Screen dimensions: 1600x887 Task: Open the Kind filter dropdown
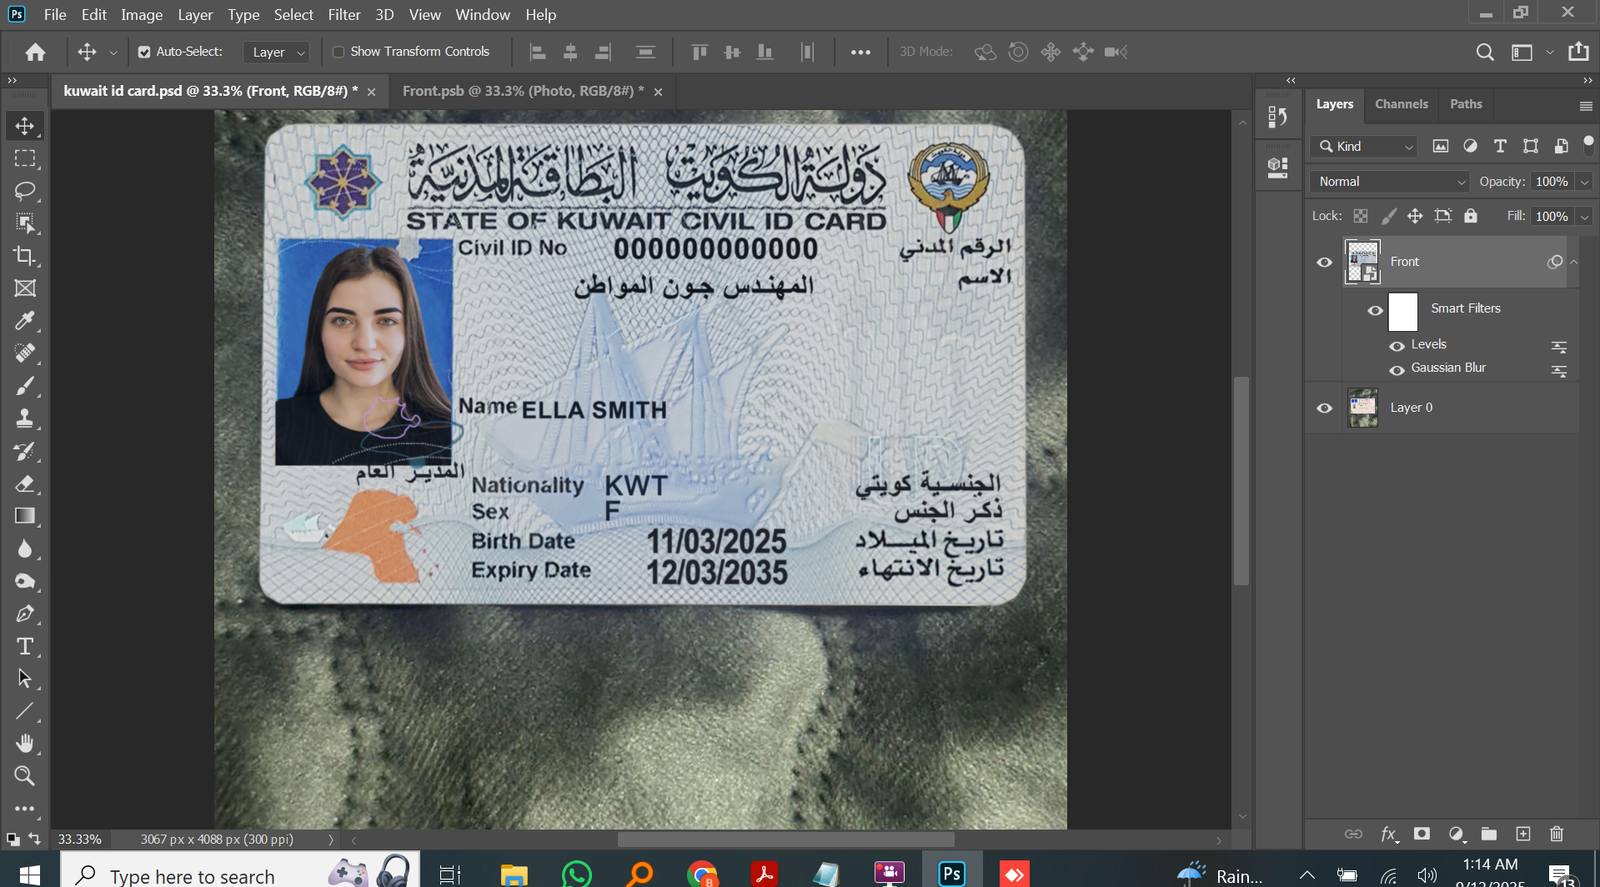click(1365, 147)
